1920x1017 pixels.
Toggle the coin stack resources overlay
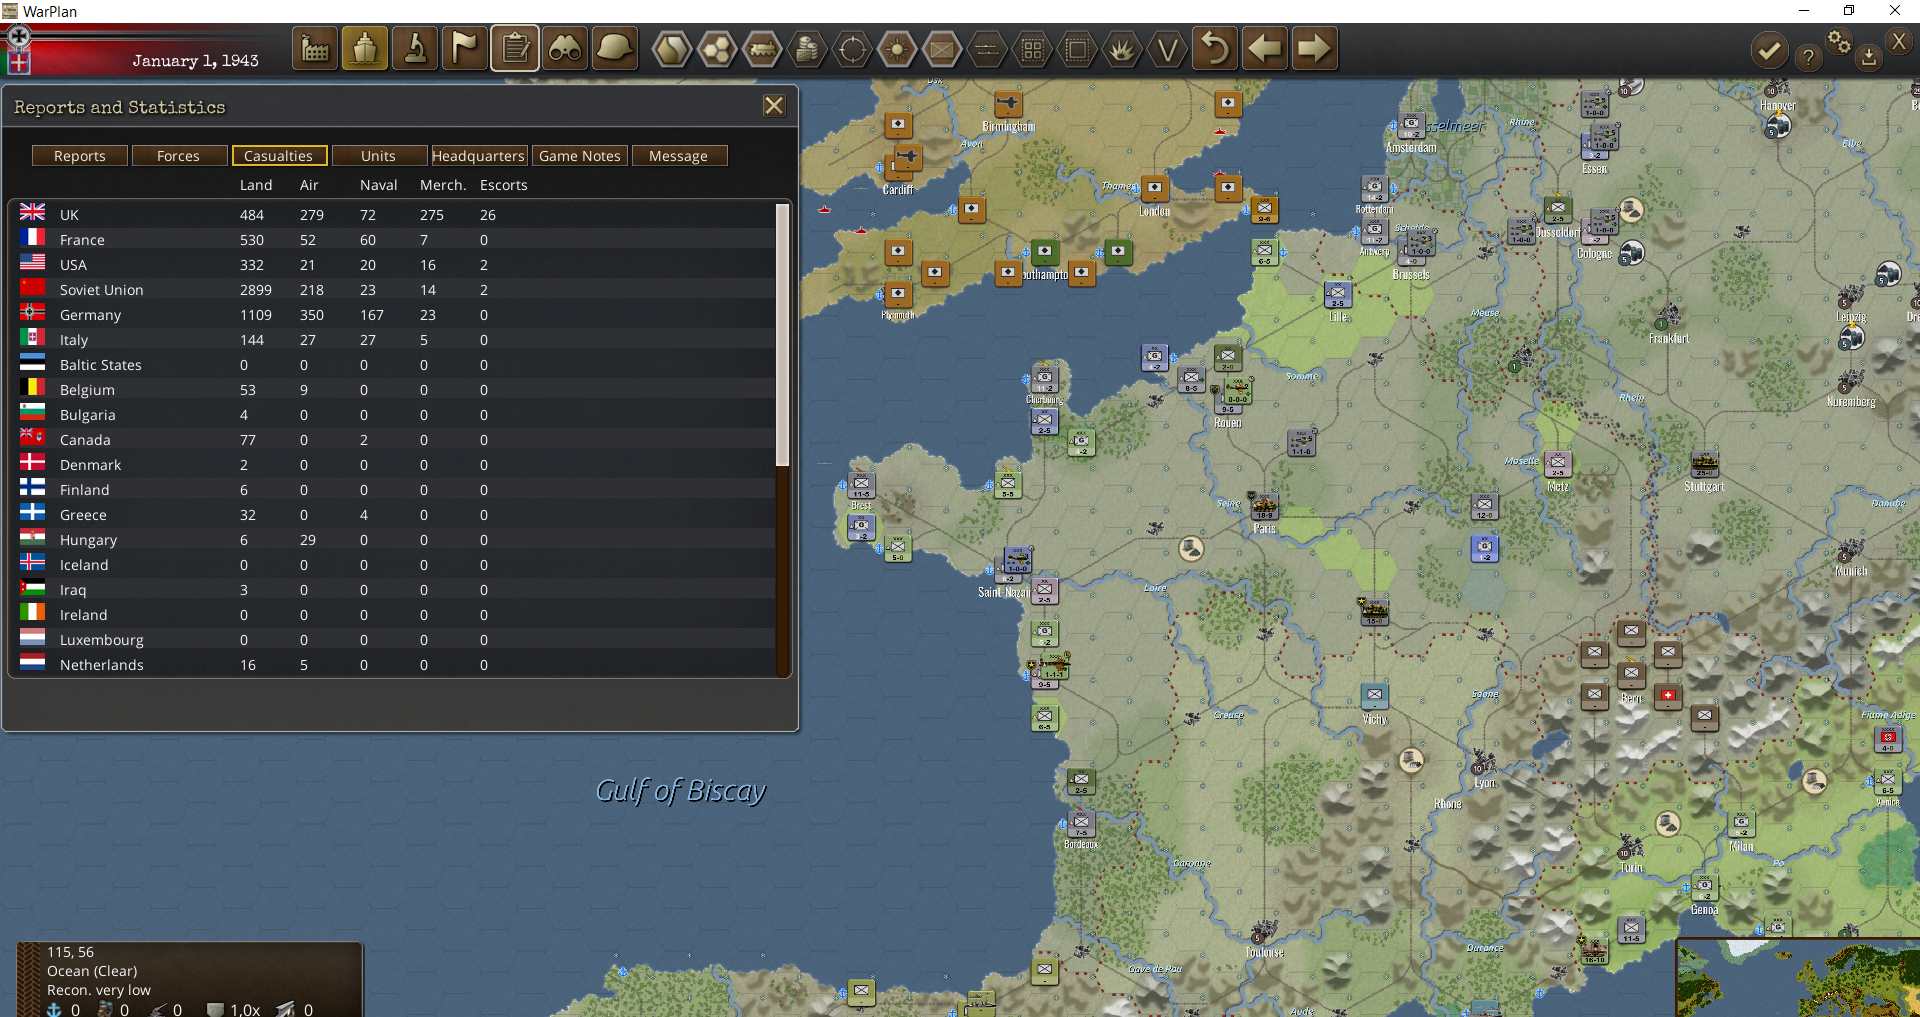pos(807,49)
